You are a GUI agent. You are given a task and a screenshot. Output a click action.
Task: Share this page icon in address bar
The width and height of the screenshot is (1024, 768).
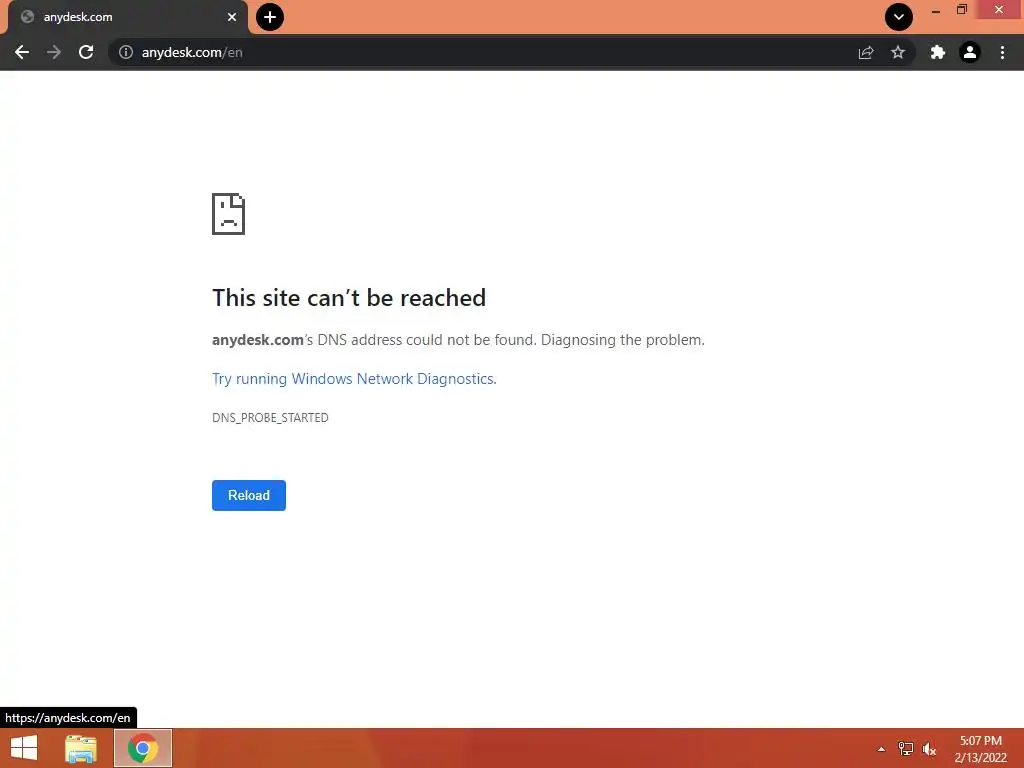866,52
